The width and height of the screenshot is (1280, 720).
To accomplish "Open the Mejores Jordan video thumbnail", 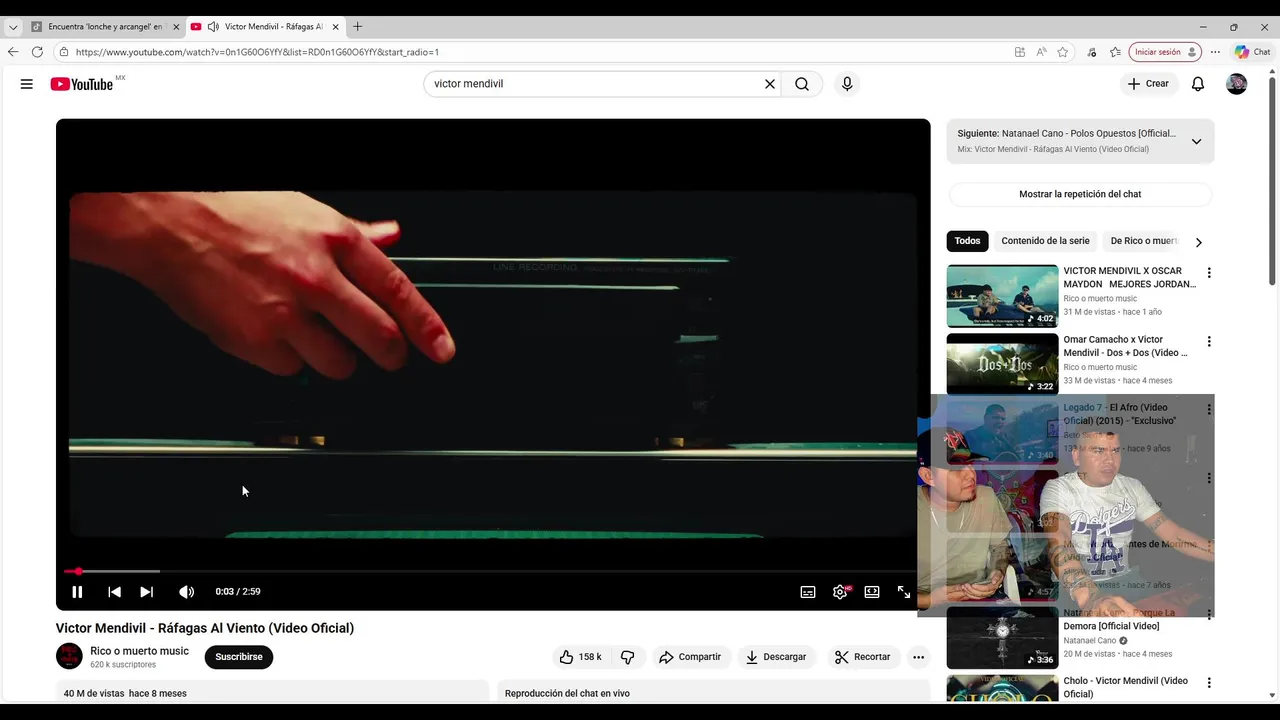I will 1002,296.
